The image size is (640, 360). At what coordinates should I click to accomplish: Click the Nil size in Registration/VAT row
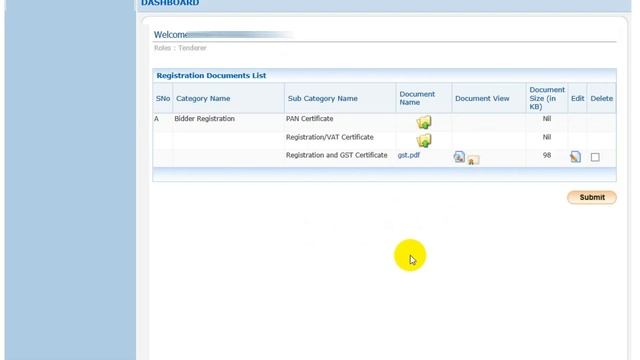[547, 137]
